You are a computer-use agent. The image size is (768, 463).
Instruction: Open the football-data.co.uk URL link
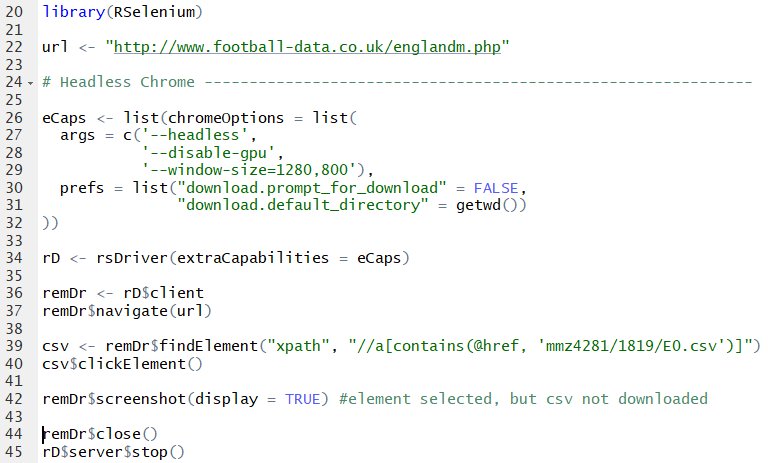pyautogui.click(x=308, y=47)
